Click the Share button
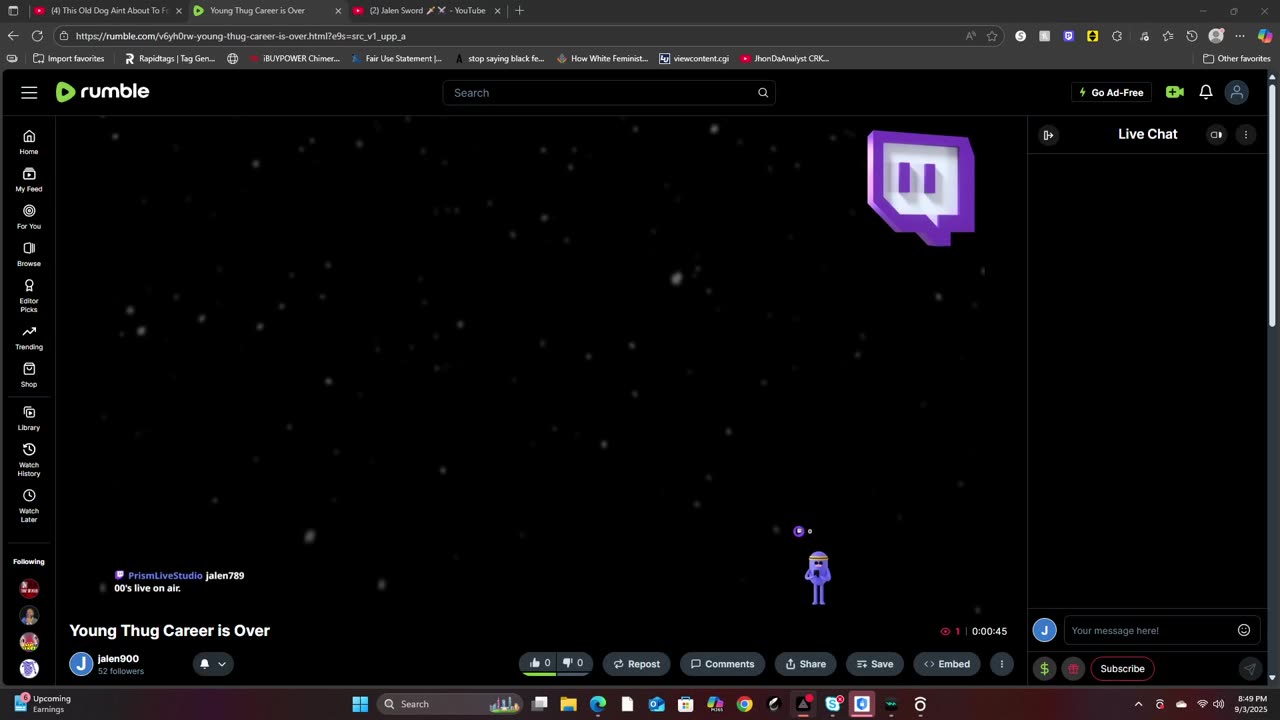This screenshot has width=1280, height=720. 805,664
